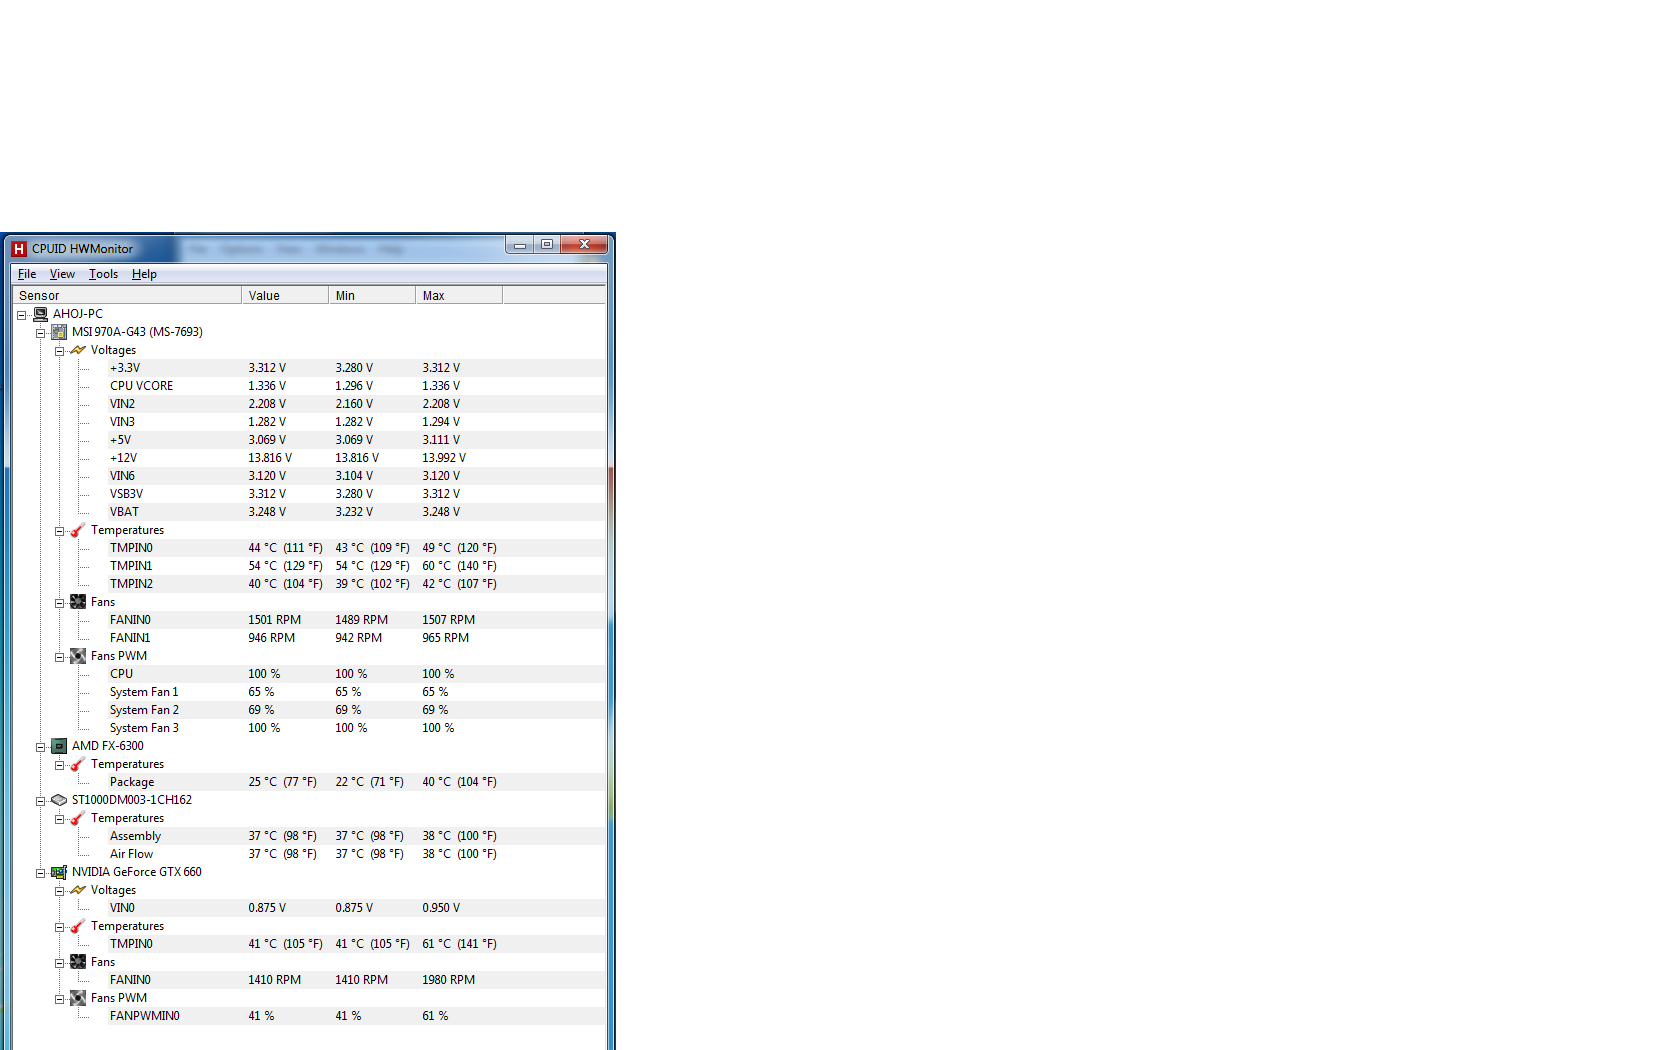Collapse the NVIDIA GeForce GTX 660 node
This screenshot has width=1680, height=1050.
pos(40,873)
